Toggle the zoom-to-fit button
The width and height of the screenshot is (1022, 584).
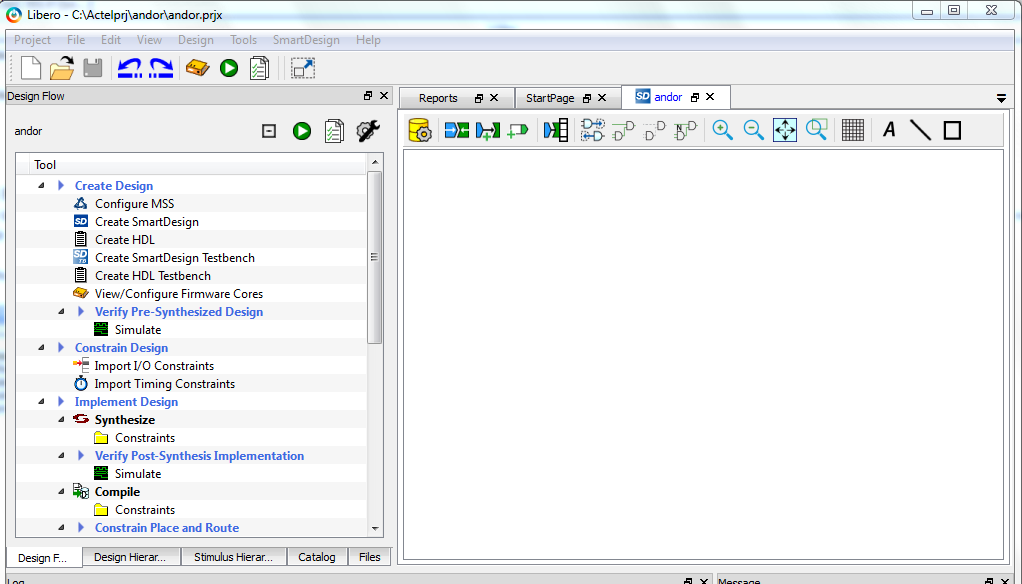[x=785, y=130]
